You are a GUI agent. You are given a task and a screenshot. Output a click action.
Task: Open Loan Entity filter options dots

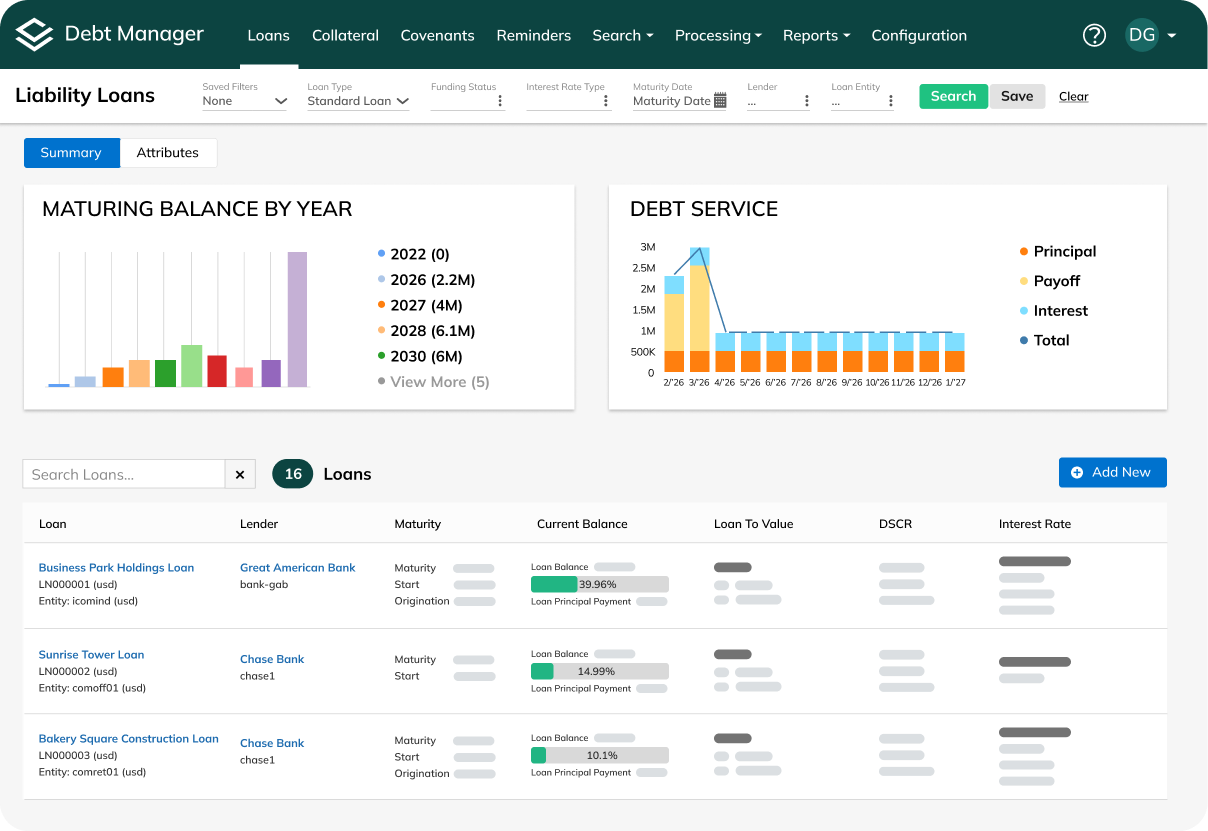coord(890,101)
